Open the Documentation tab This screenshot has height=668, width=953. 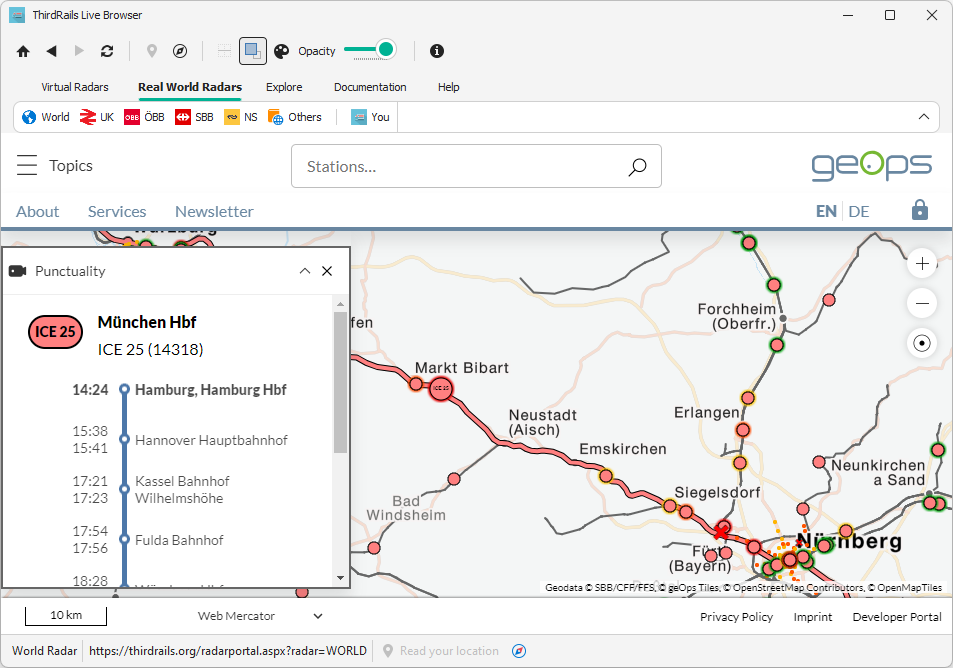coord(370,87)
